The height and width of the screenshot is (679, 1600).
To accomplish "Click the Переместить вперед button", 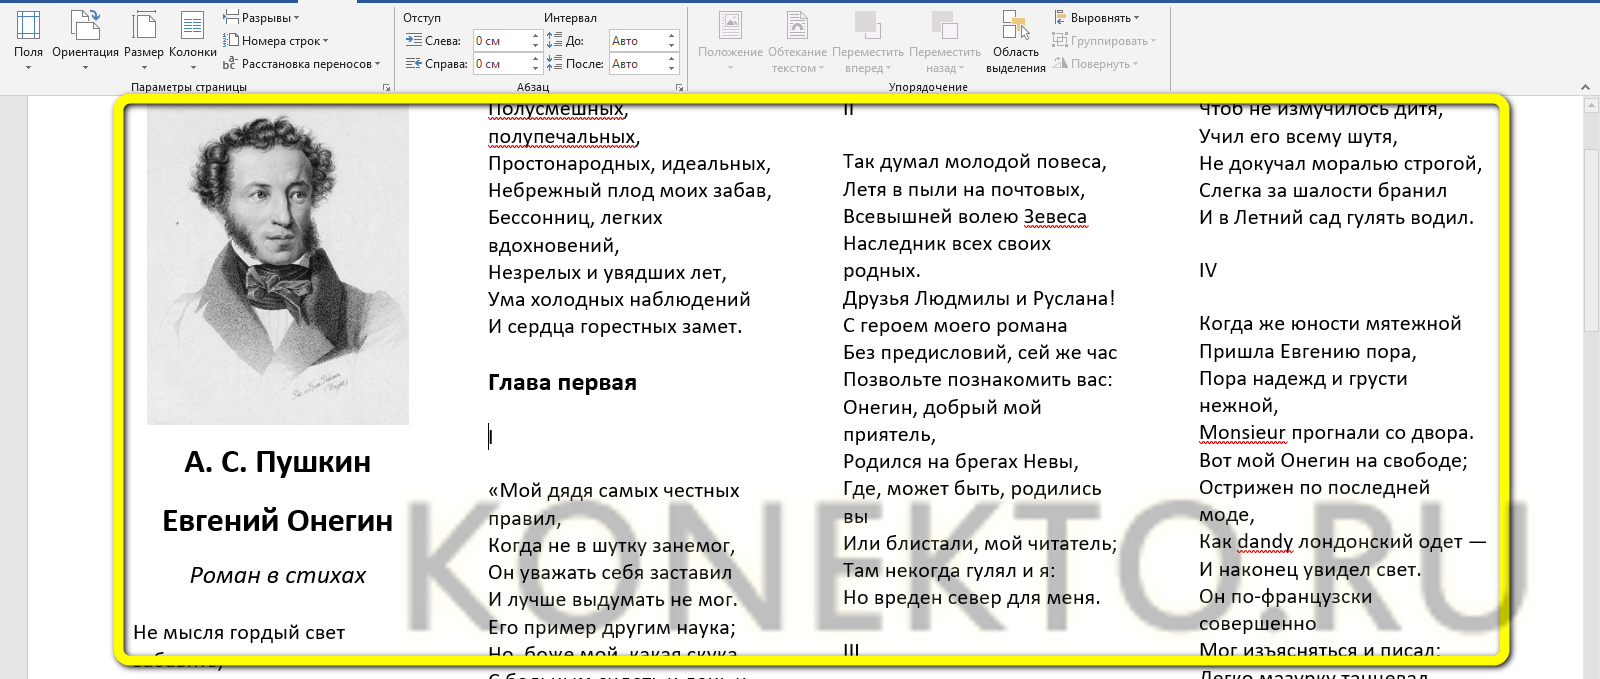I will [x=868, y=40].
